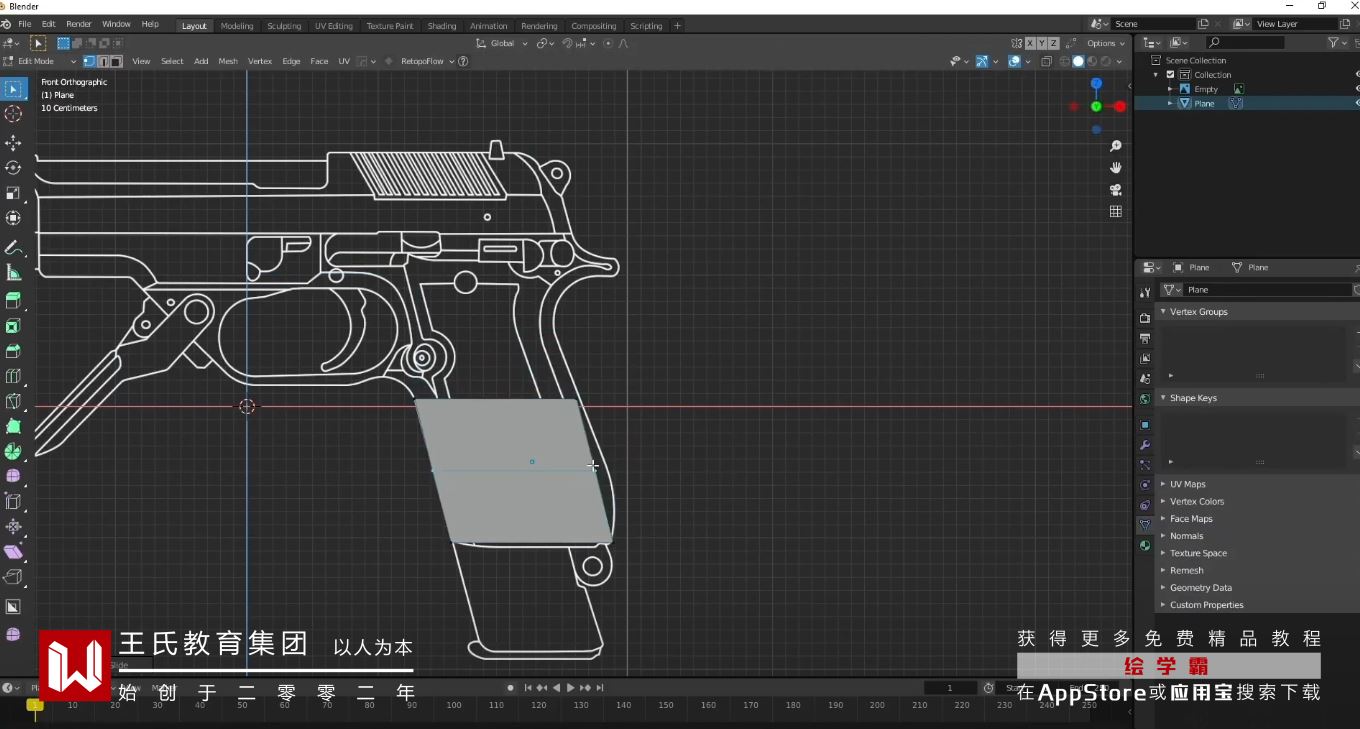Click the pan hand icon in viewport

click(1116, 168)
